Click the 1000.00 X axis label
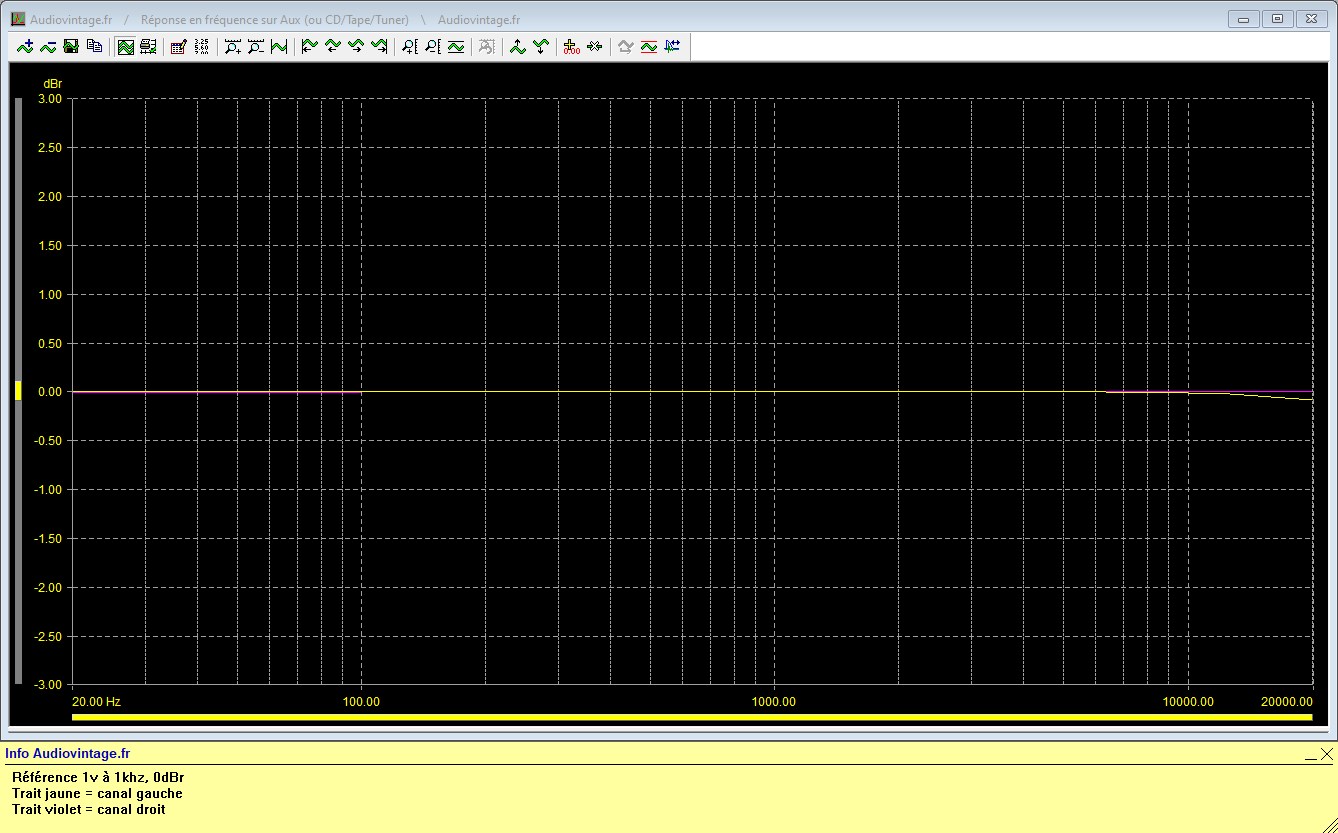 [x=774, y=701]
